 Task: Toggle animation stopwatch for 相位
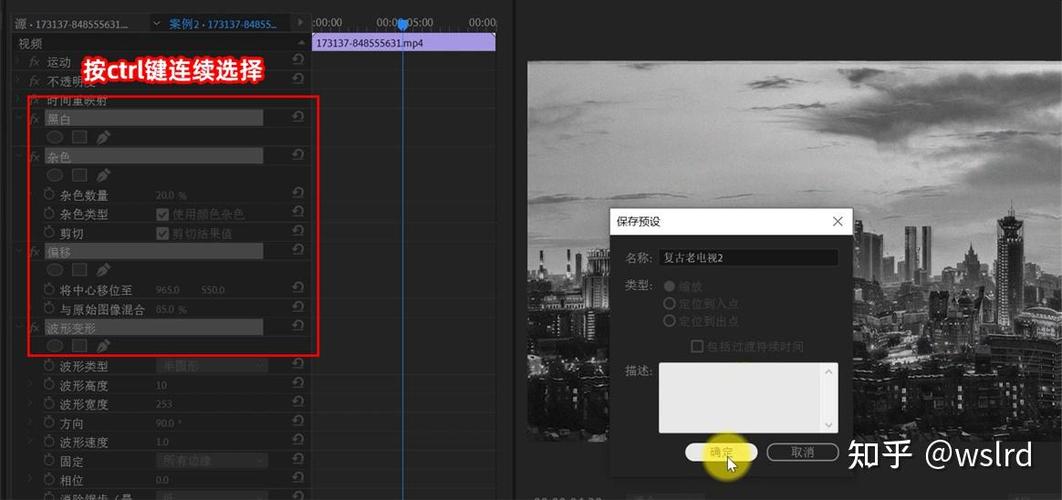pyautogui.click(x=49, y=480)
